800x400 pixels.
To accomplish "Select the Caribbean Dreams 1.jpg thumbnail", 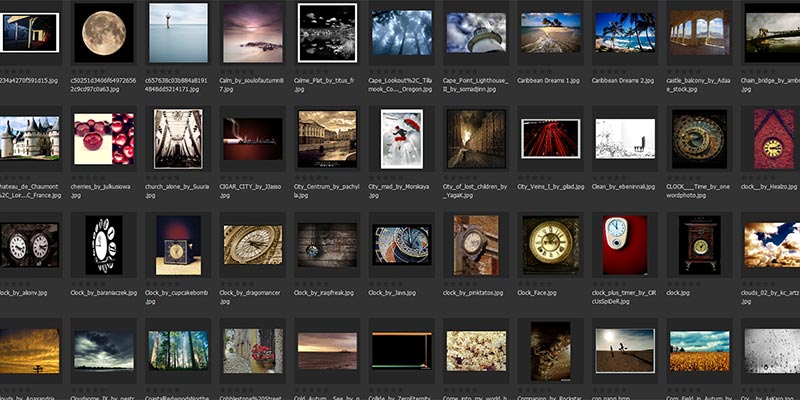I will (551, 33).
